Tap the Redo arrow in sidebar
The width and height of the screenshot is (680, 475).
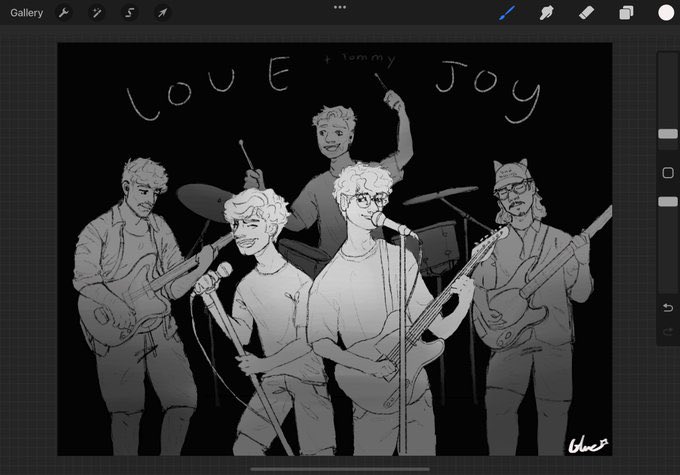coord(668,332)
